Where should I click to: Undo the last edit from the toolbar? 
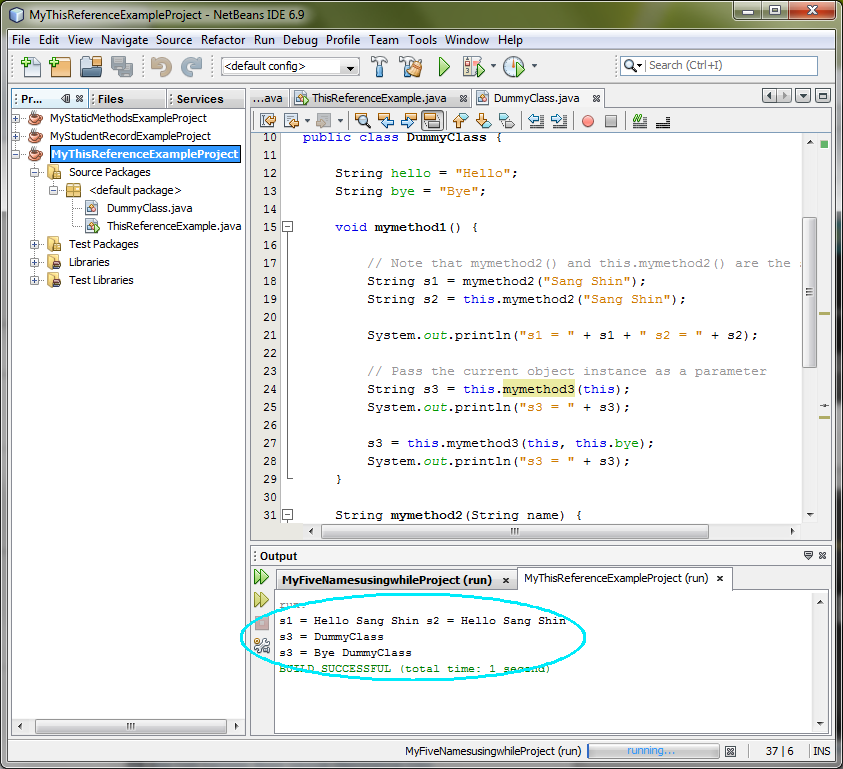(161, 66)
